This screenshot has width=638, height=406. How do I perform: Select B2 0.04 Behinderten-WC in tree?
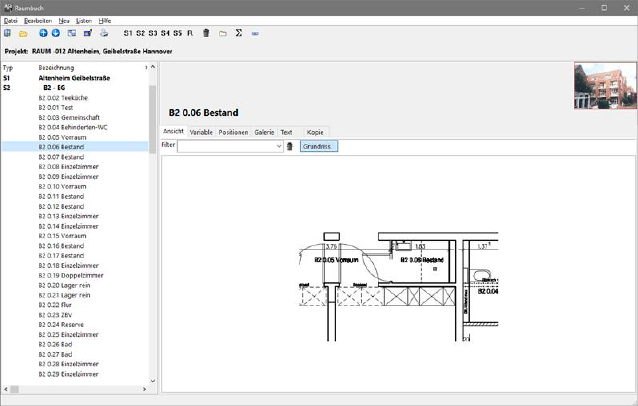[x=73, y=127]
